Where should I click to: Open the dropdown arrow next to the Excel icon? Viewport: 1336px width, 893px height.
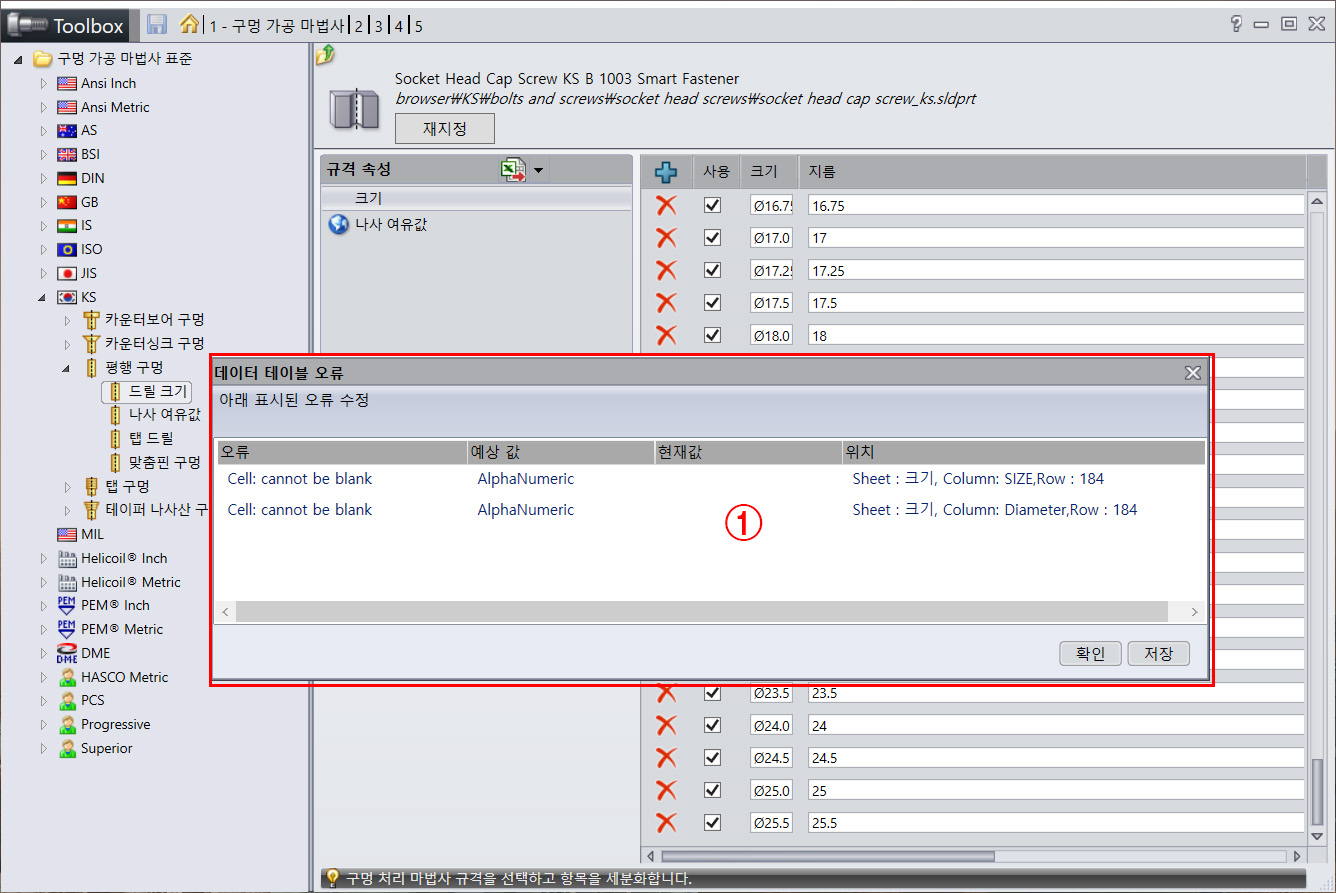click(x=538, y=169)
